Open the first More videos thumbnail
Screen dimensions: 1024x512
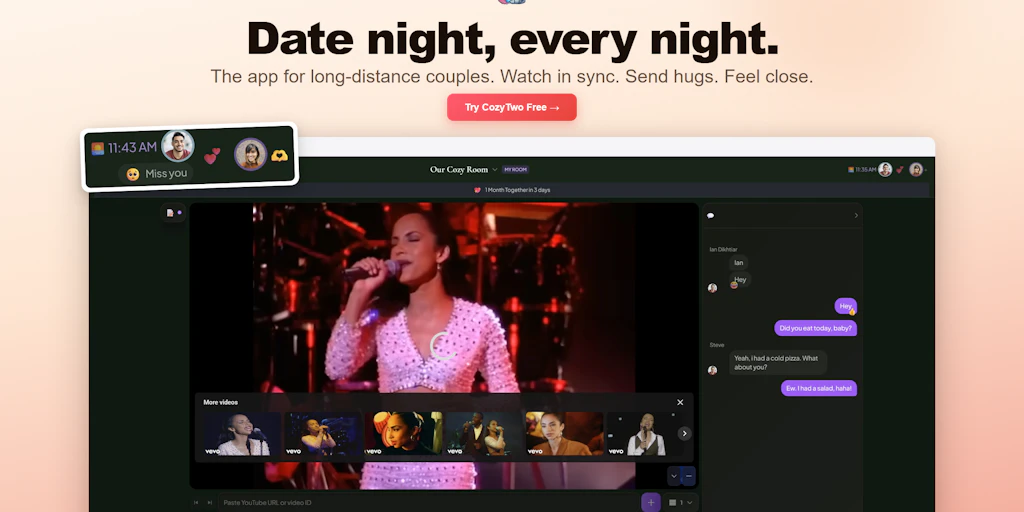(x=242, y=434)
